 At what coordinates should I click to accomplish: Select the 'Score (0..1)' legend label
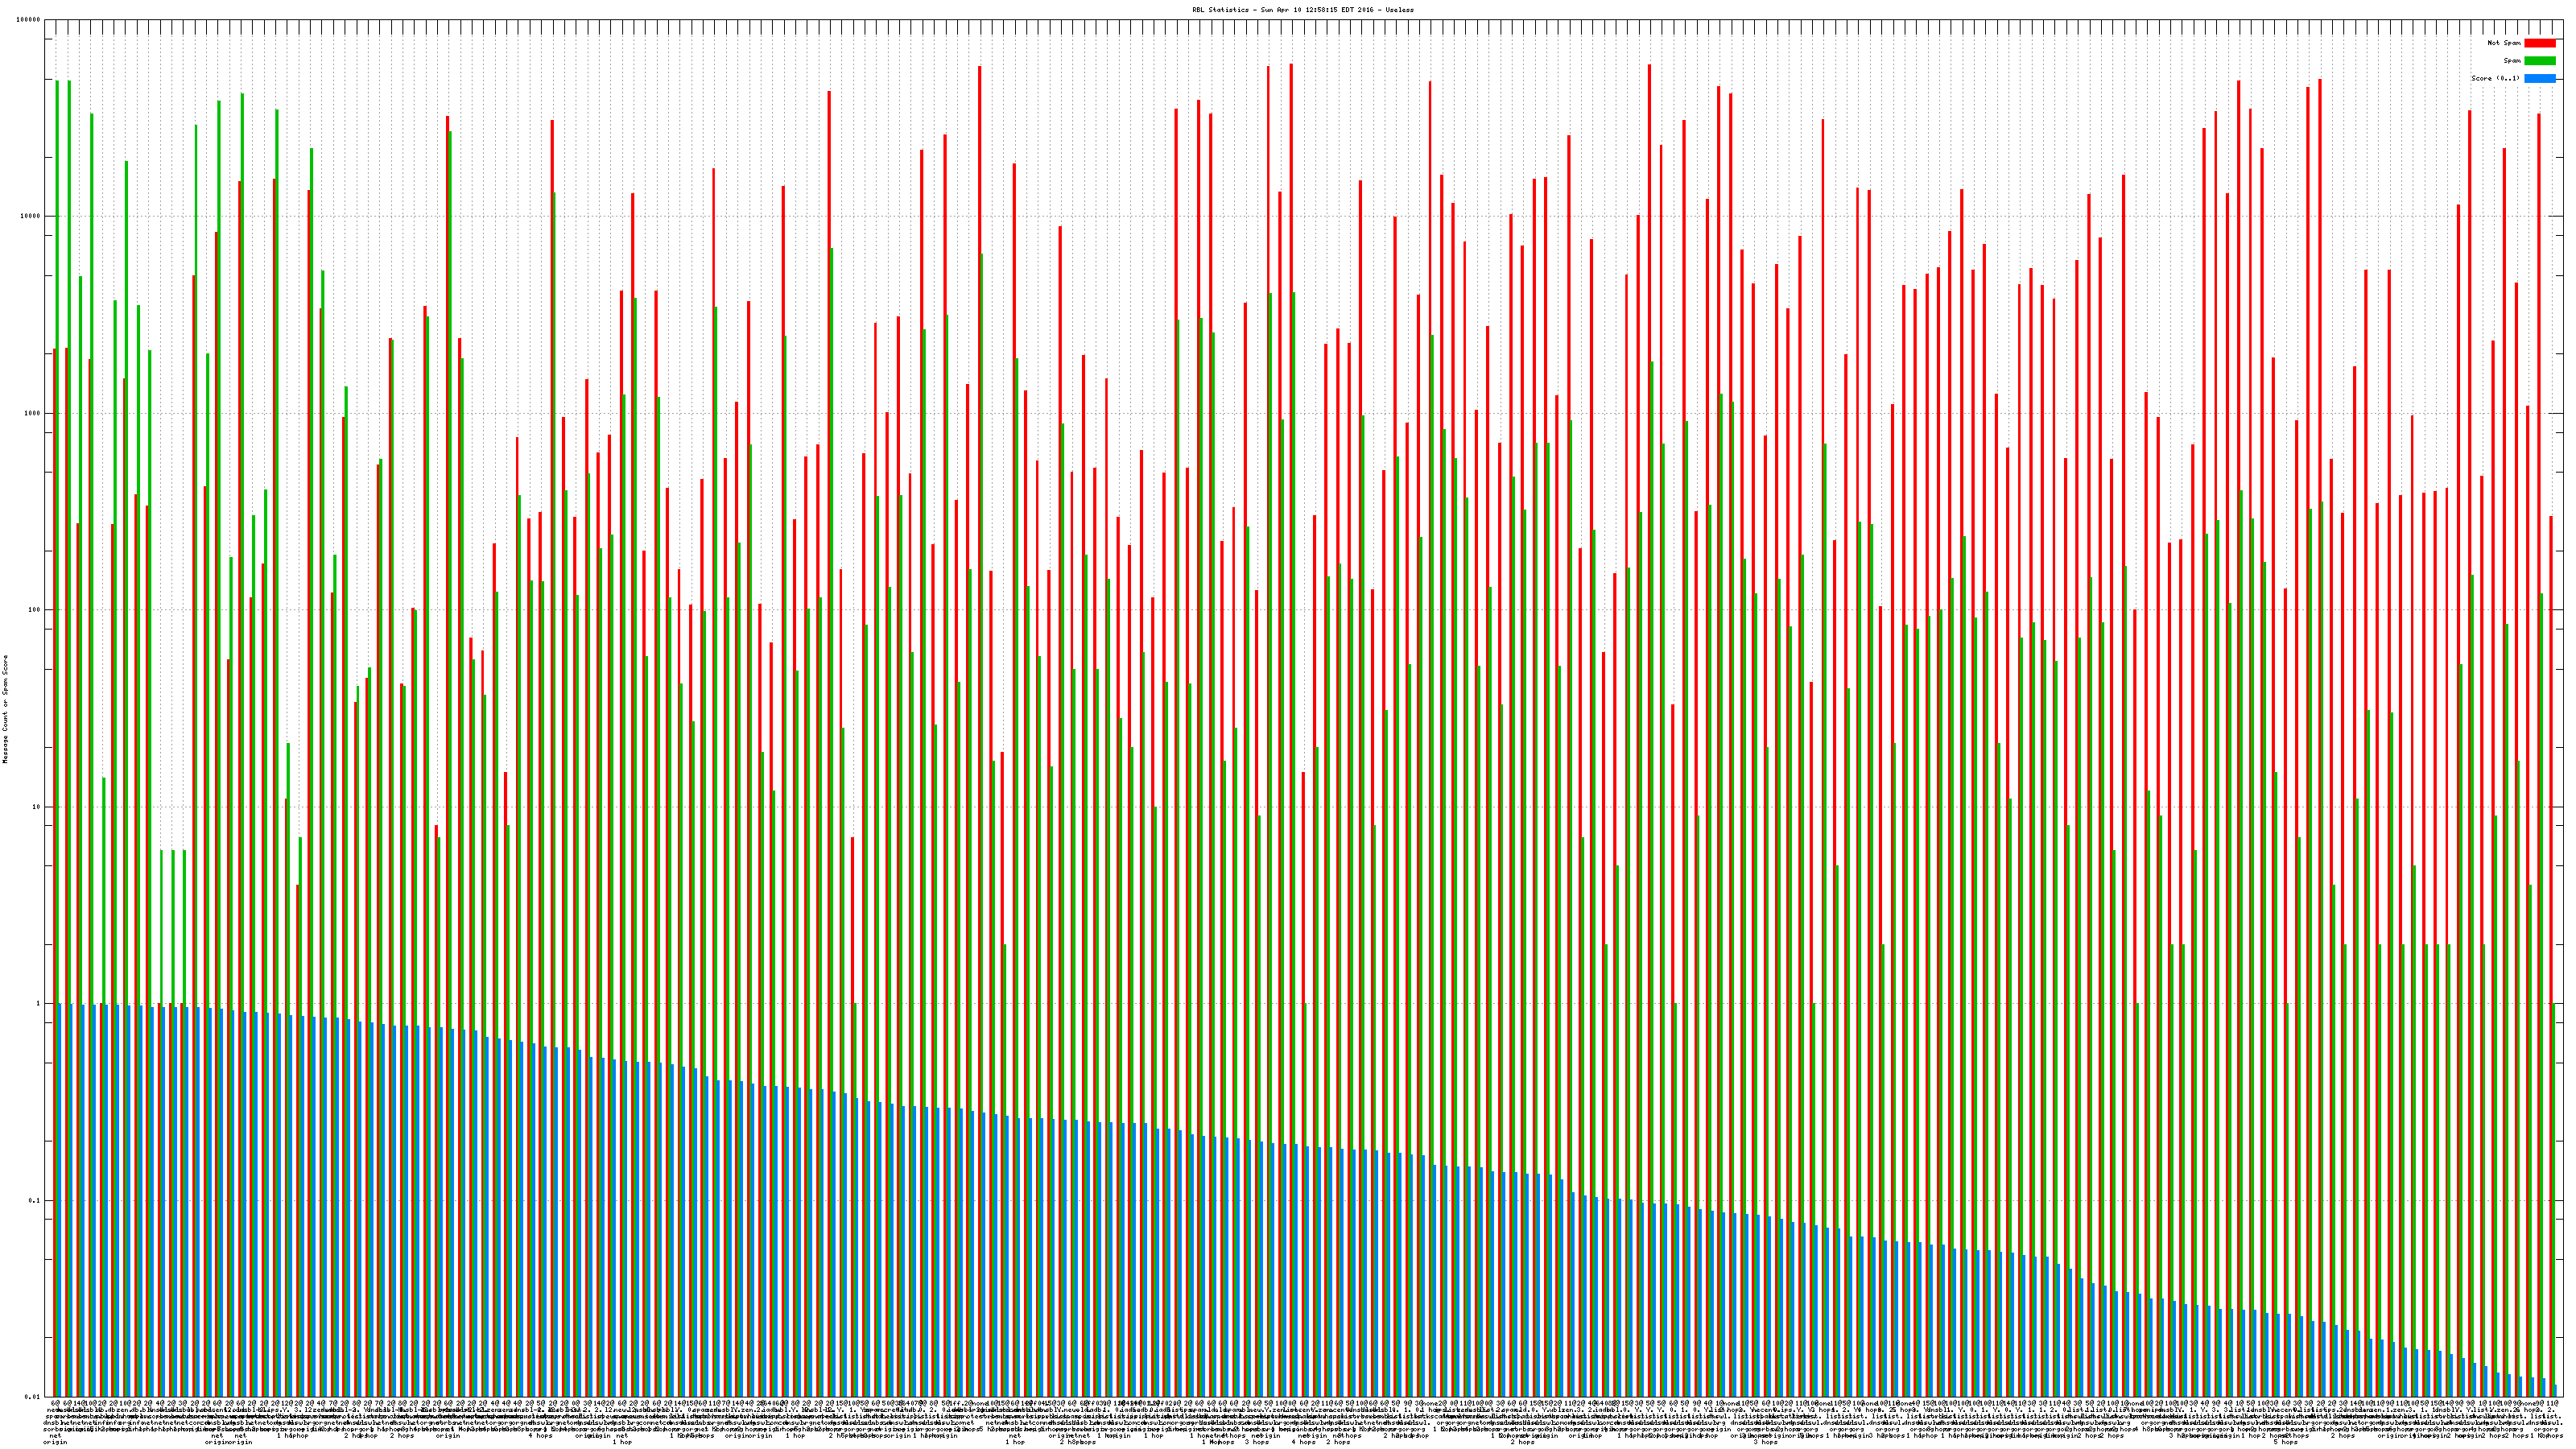tap(2495, 78)
